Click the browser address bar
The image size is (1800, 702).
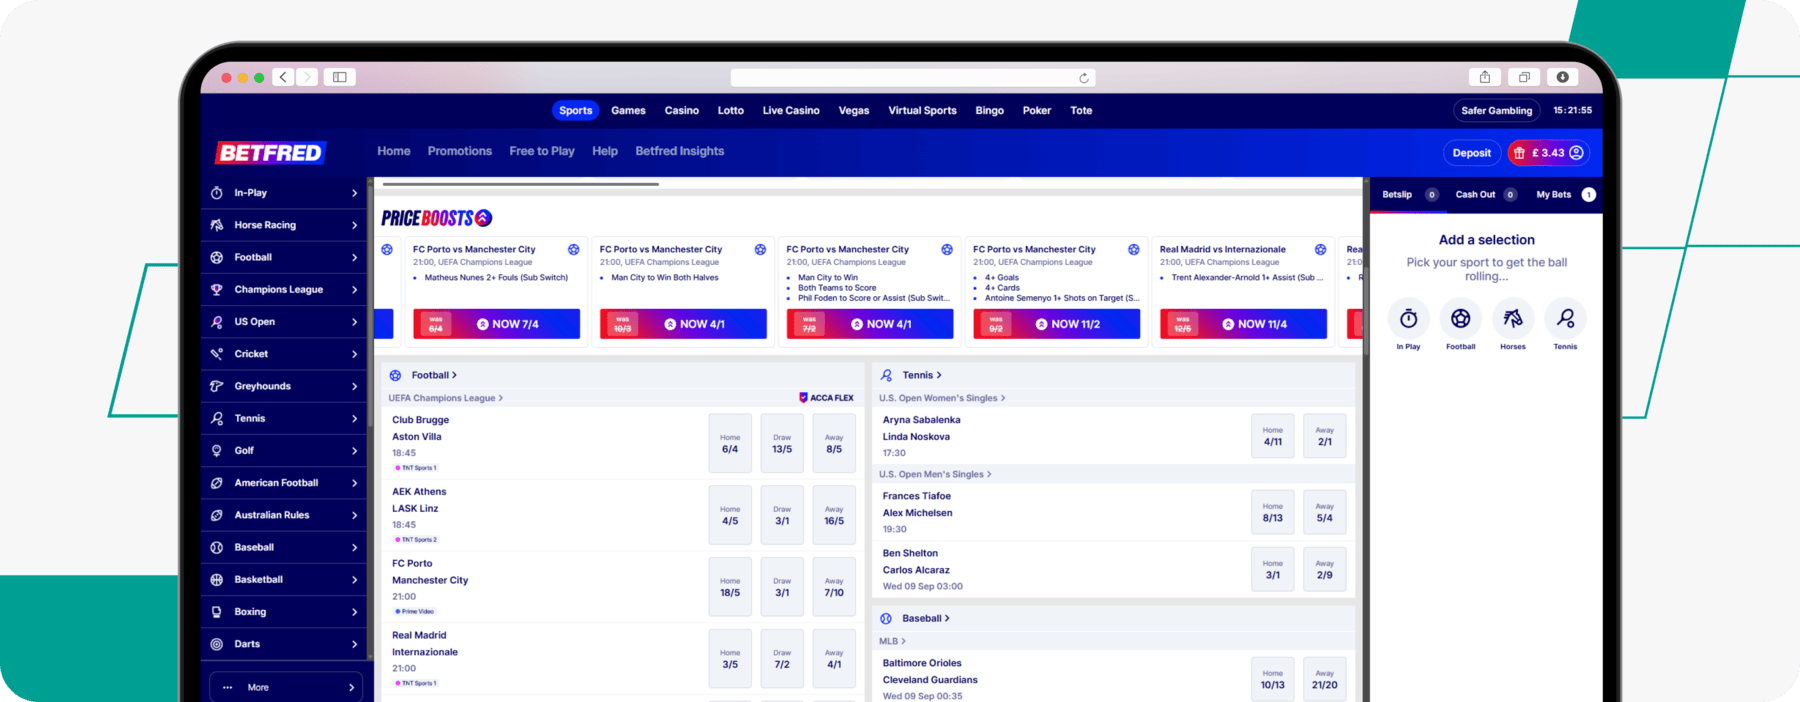(913, 77)
